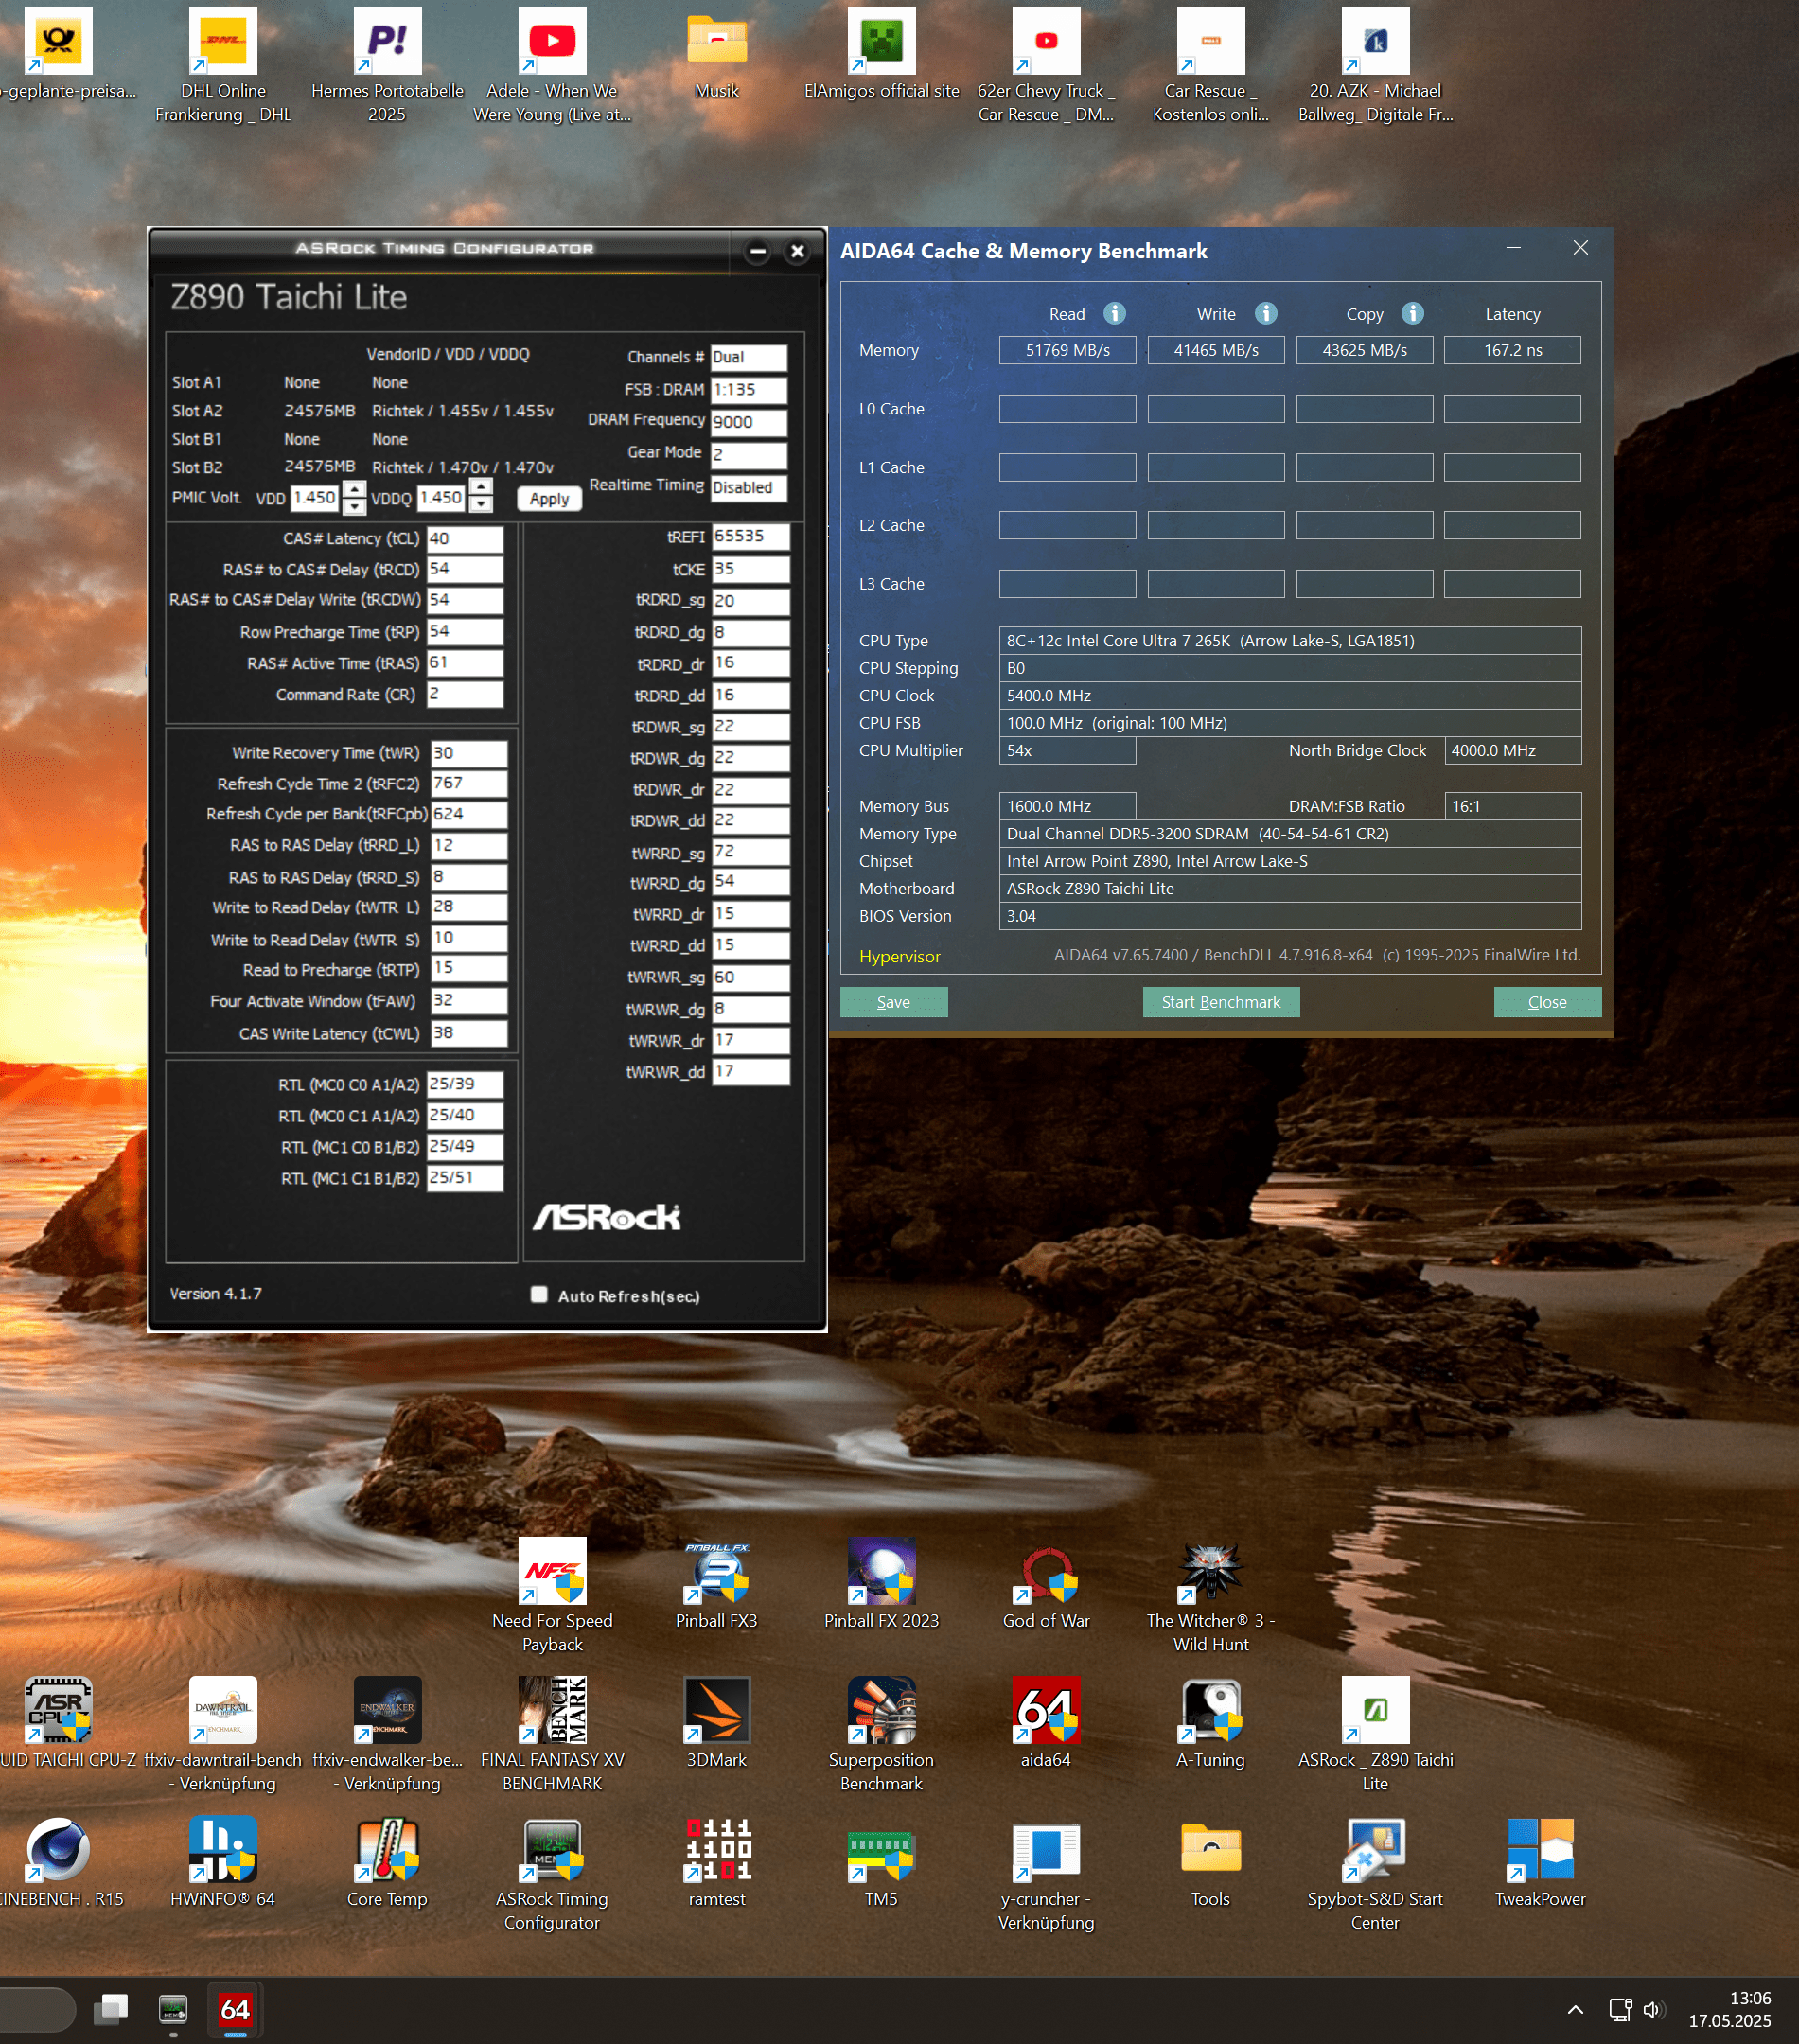Increase the VDD voltage with up arrow
This screenshot has height=2044, width=1799.
354,489
